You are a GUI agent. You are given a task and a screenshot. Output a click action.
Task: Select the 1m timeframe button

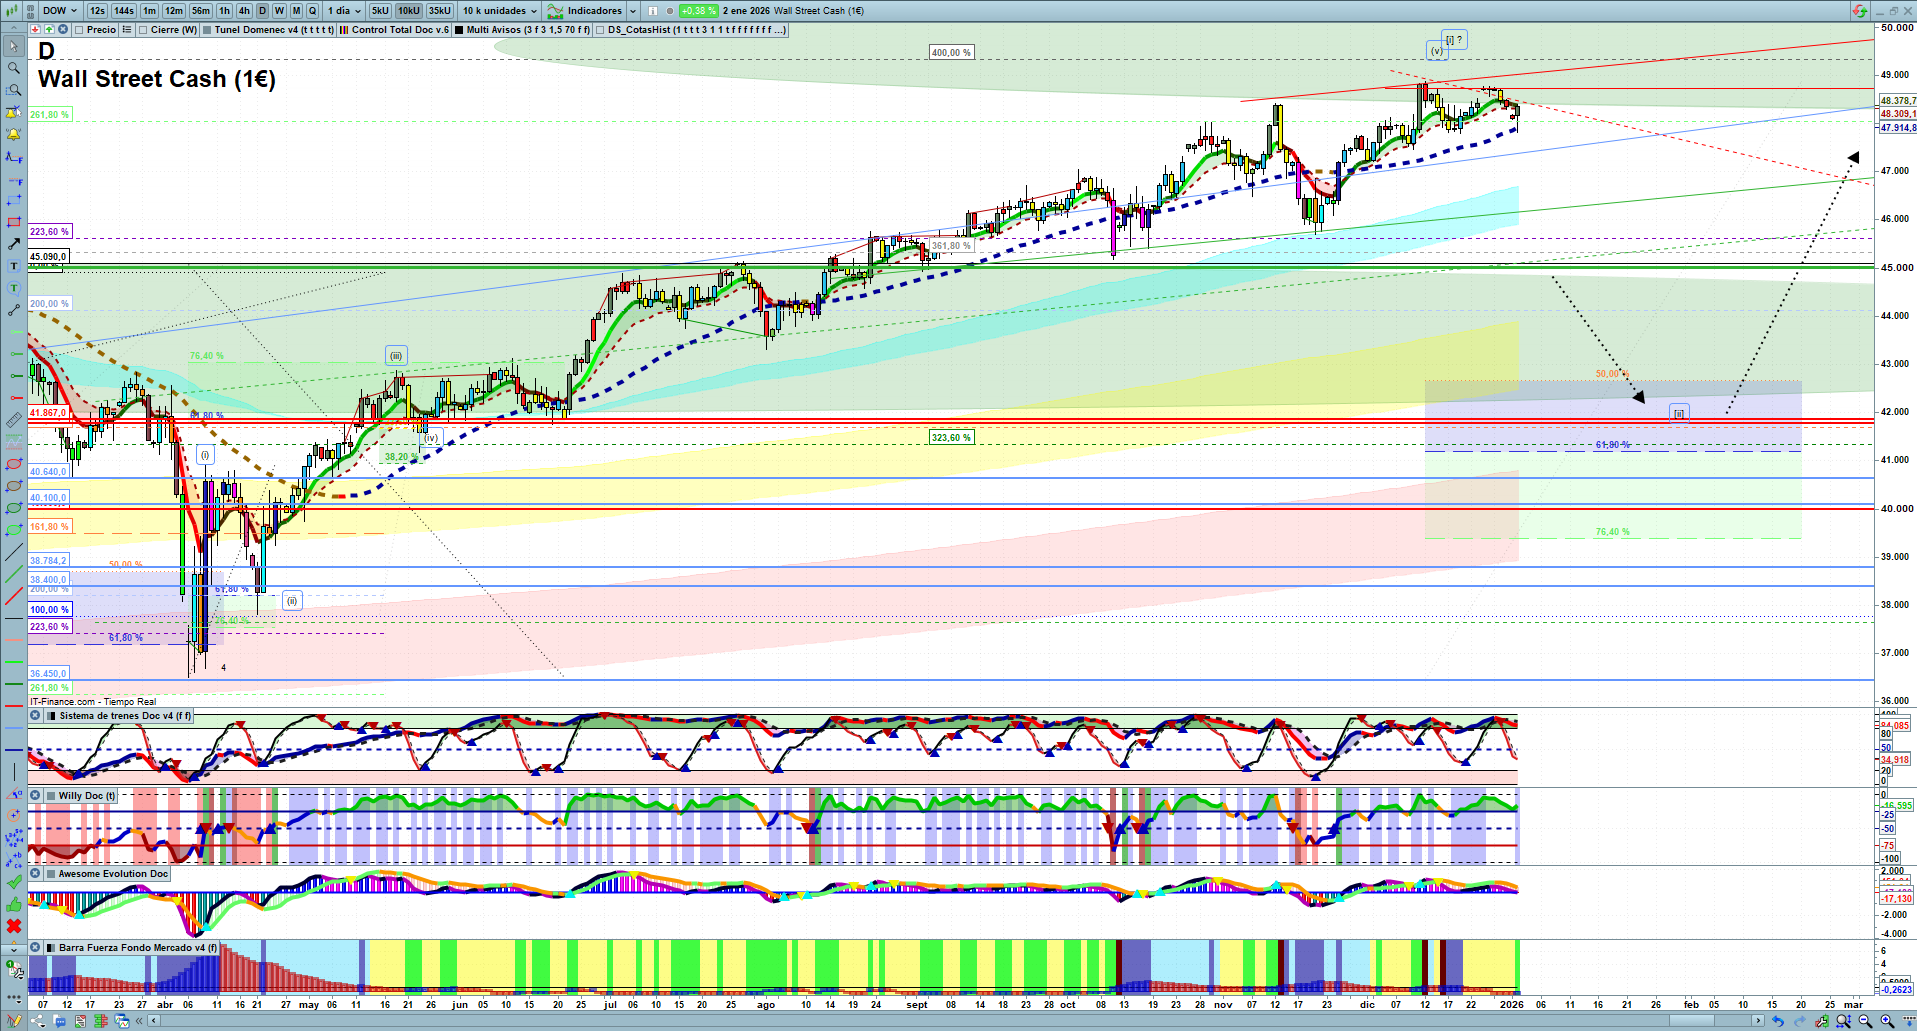coord(149,11)
